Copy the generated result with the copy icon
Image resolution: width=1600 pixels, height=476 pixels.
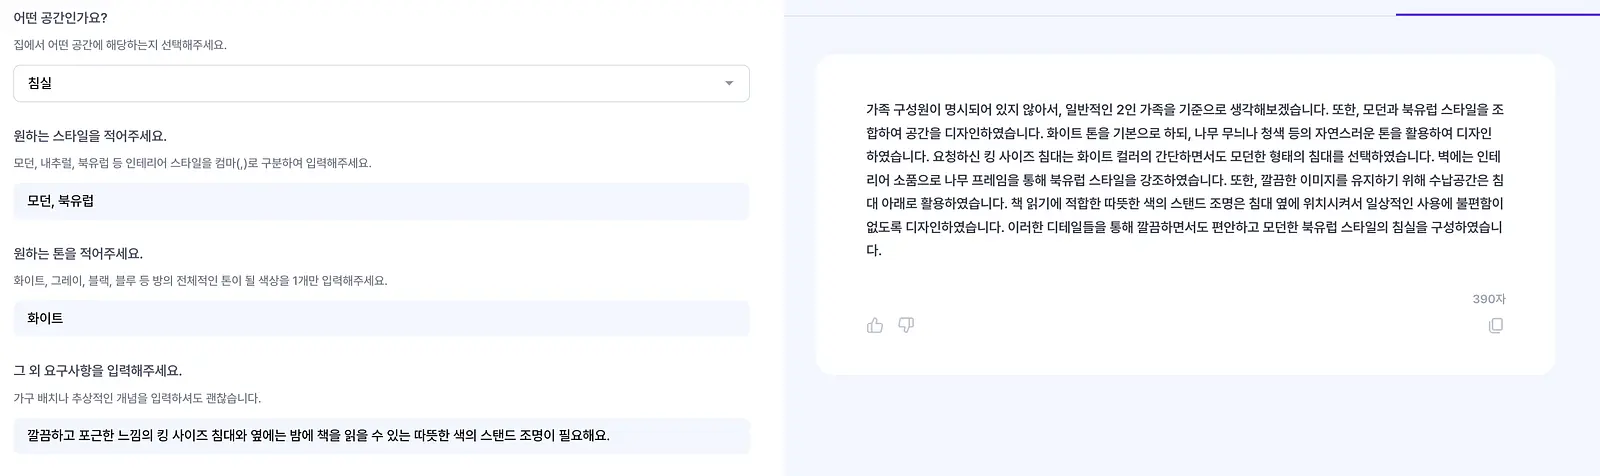[1496, 325]
